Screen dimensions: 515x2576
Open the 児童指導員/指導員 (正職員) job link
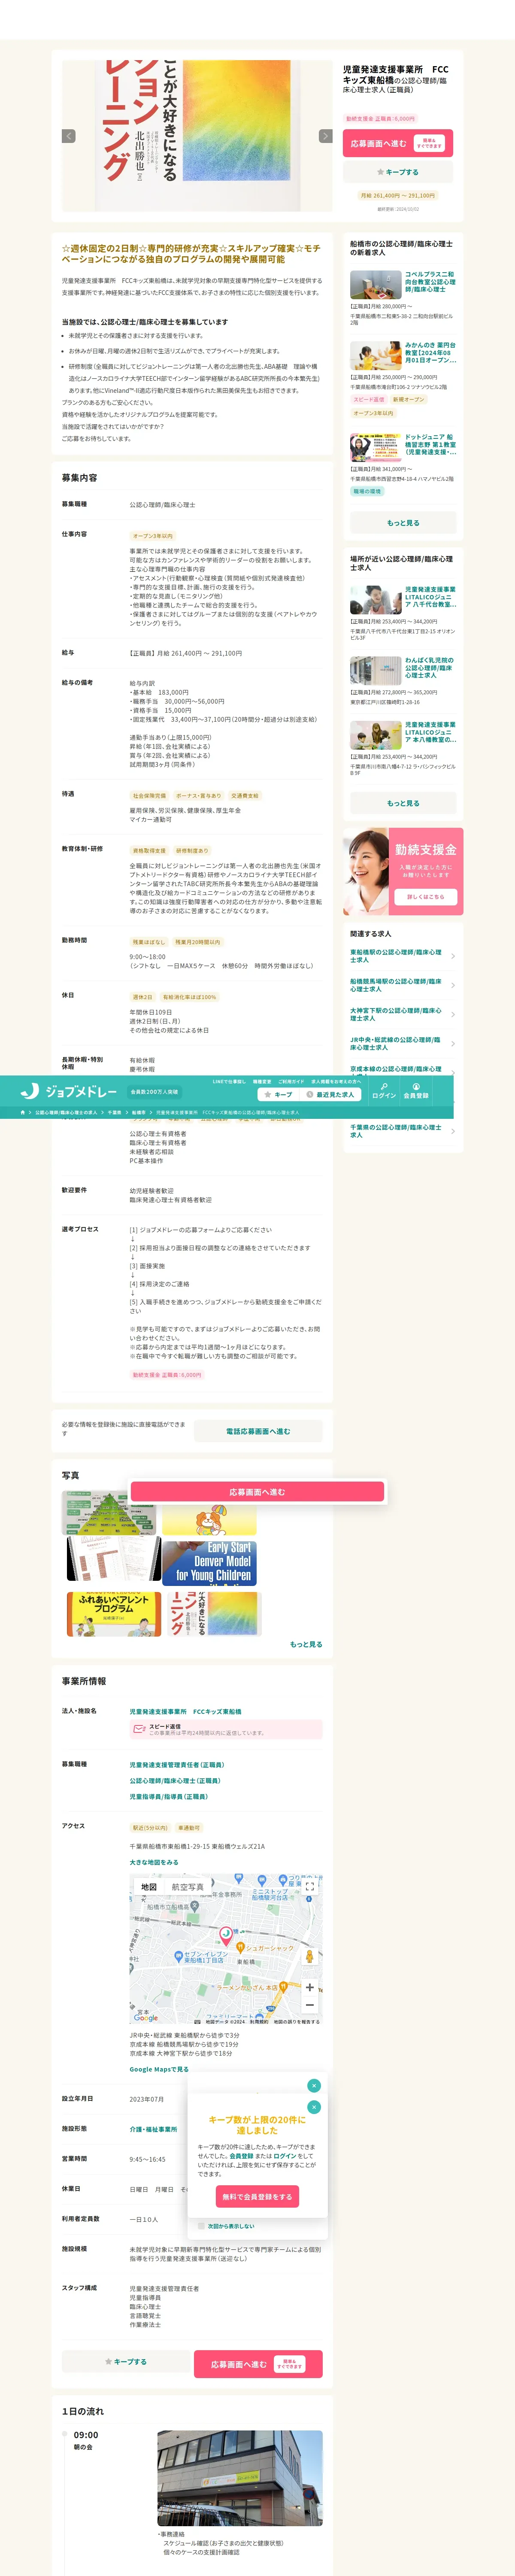coord(170,1797)
